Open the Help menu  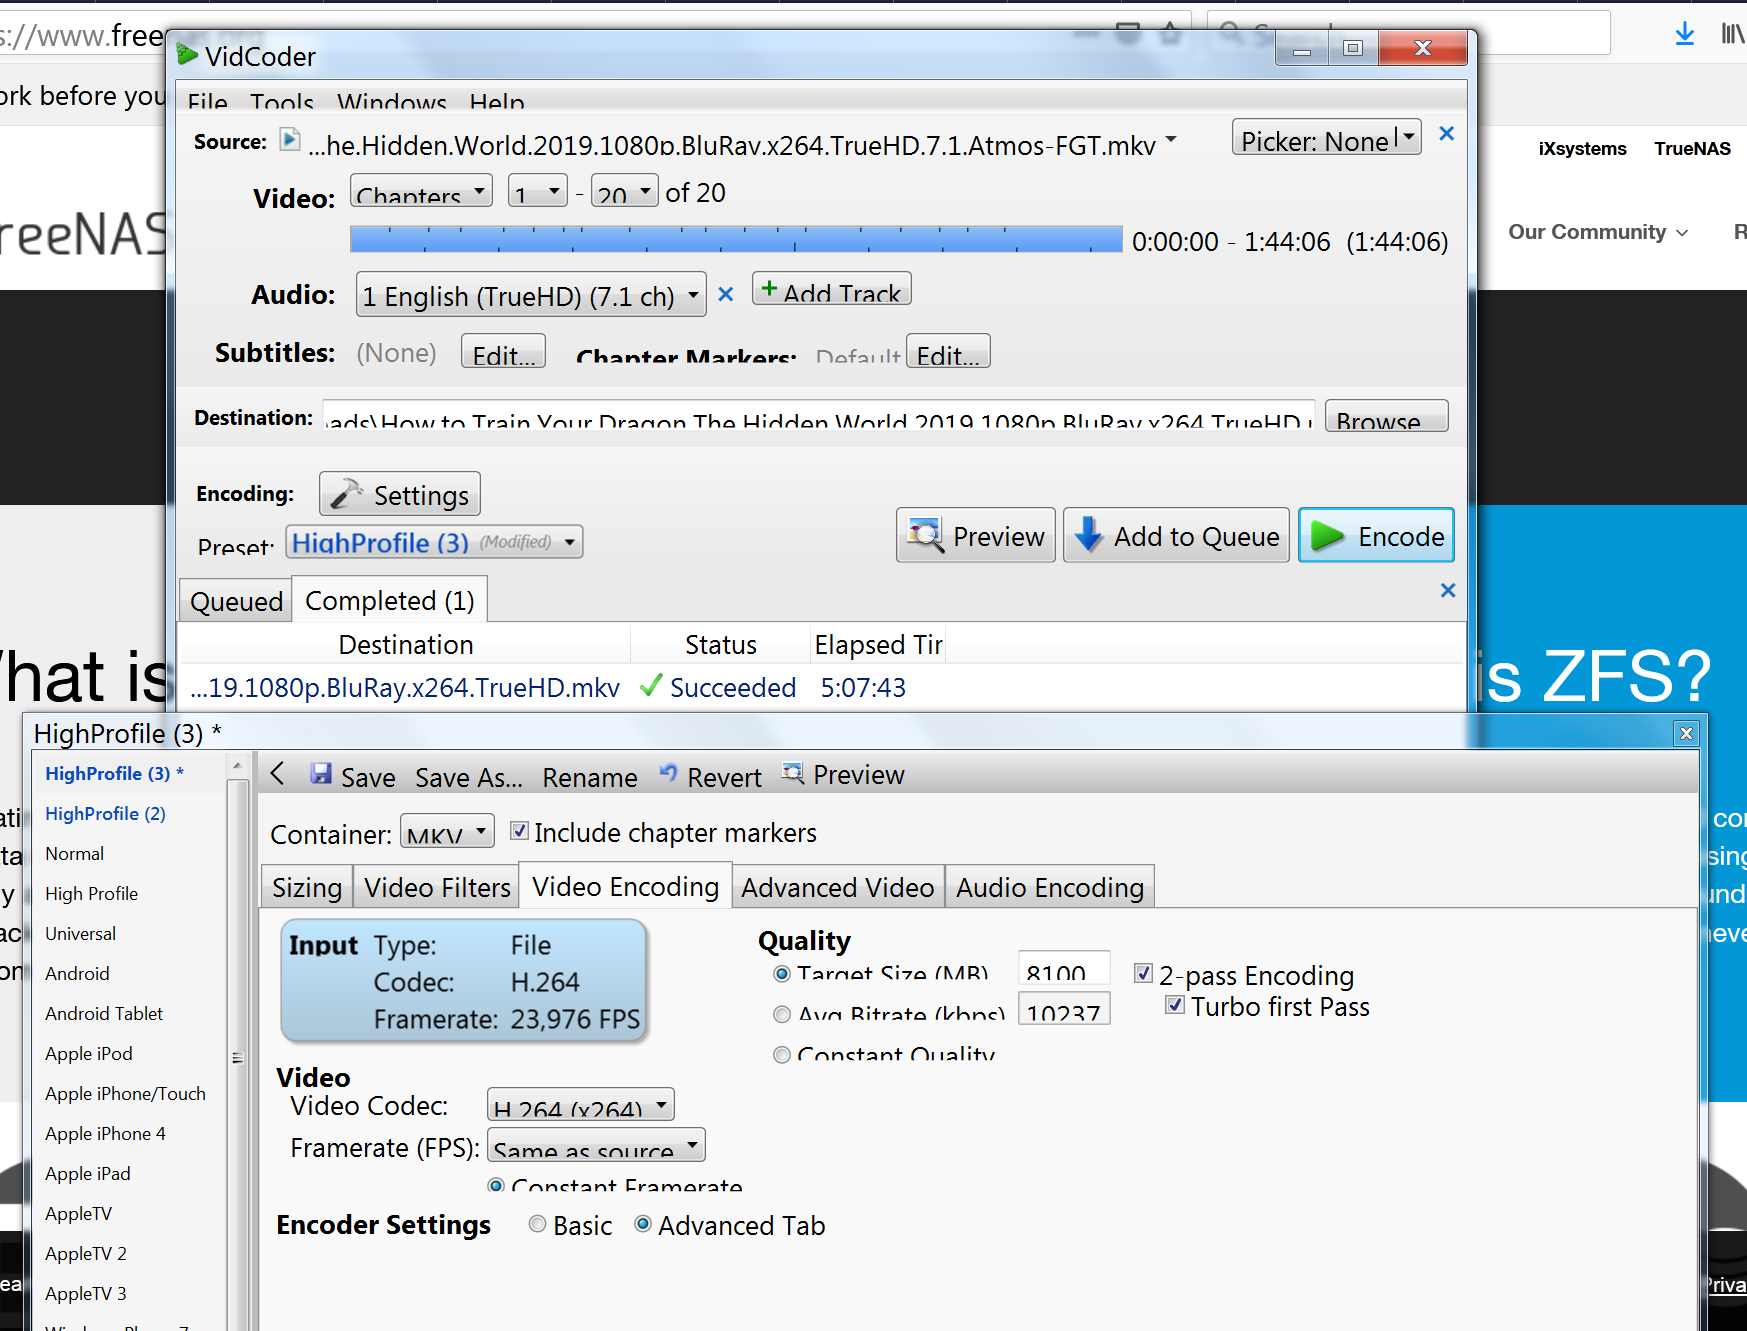497,101
